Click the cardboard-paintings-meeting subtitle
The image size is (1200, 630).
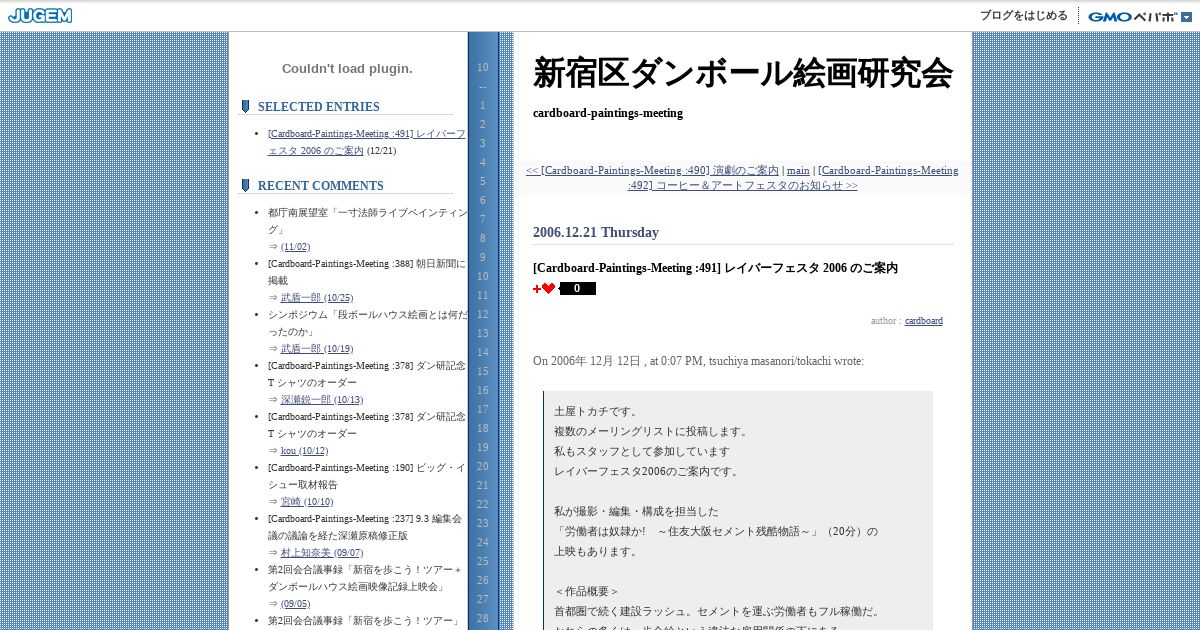608,113
